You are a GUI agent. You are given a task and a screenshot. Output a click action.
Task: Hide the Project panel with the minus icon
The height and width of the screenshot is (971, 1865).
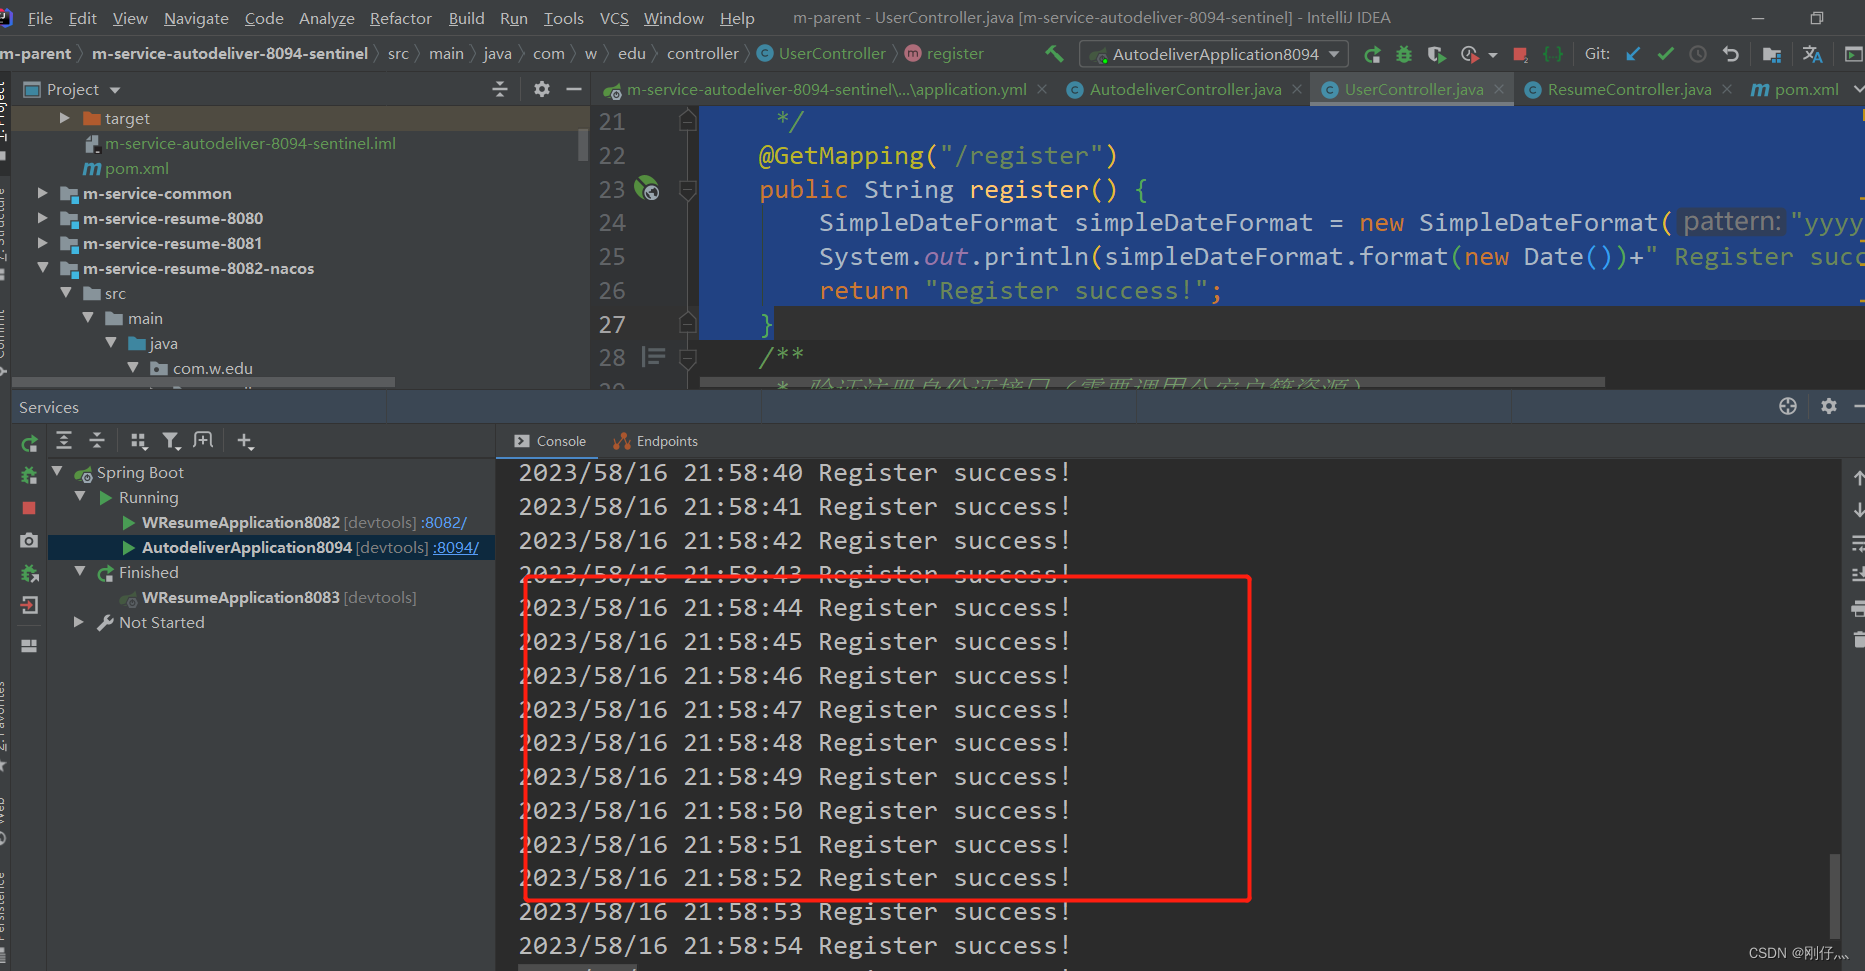[574, 89]
